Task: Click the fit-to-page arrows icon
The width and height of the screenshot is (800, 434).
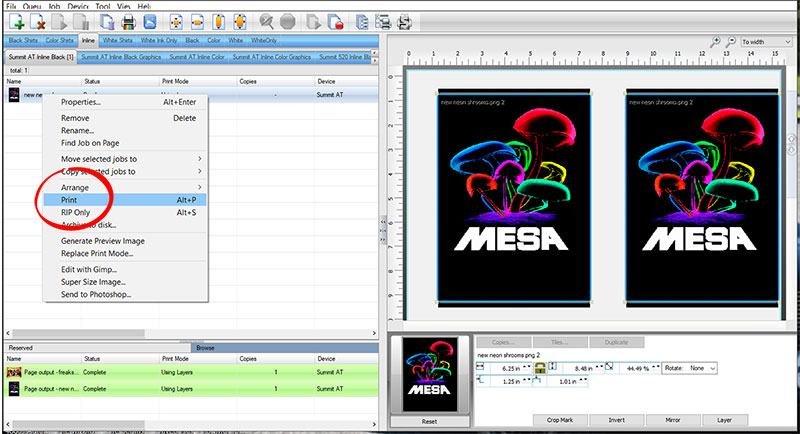Action: (x=240, y=22)
